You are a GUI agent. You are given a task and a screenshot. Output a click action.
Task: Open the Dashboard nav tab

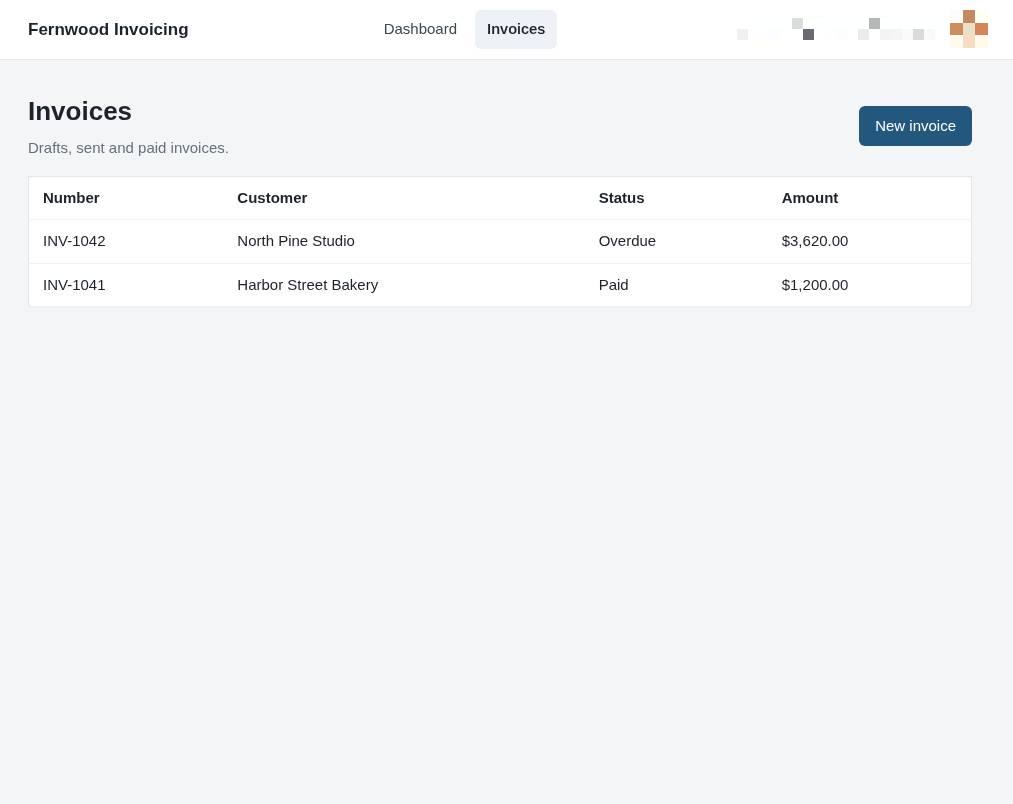click(420, 29)
